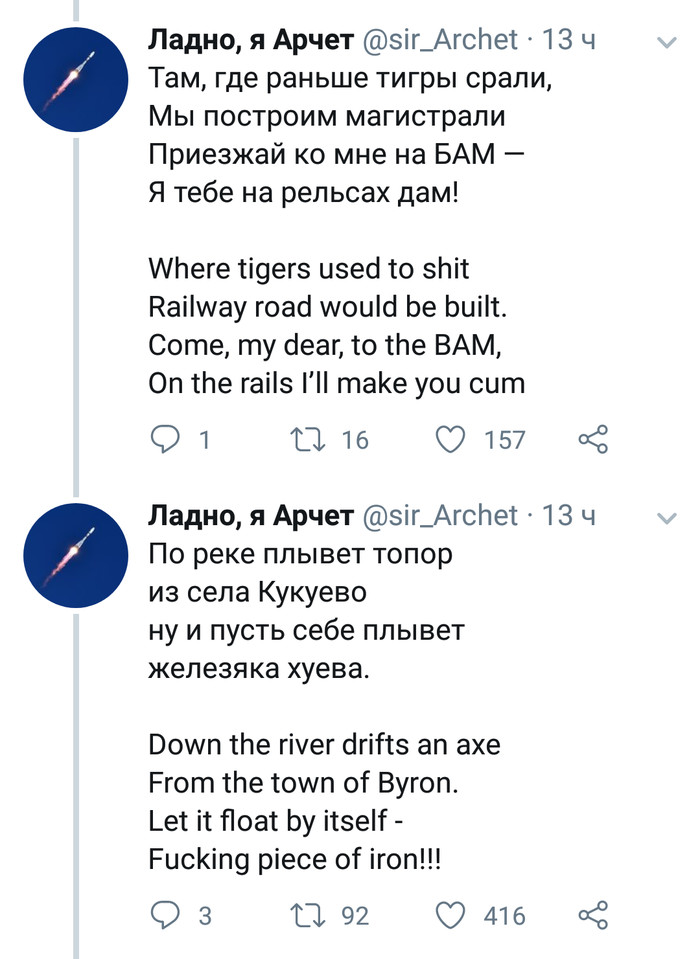Like the tweet with 416 likes
The height and width of the screenshot is (959, 700).
(453, 915)
